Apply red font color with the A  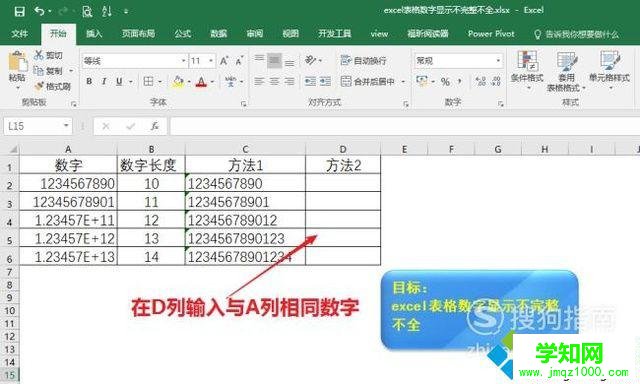[201, 82]
